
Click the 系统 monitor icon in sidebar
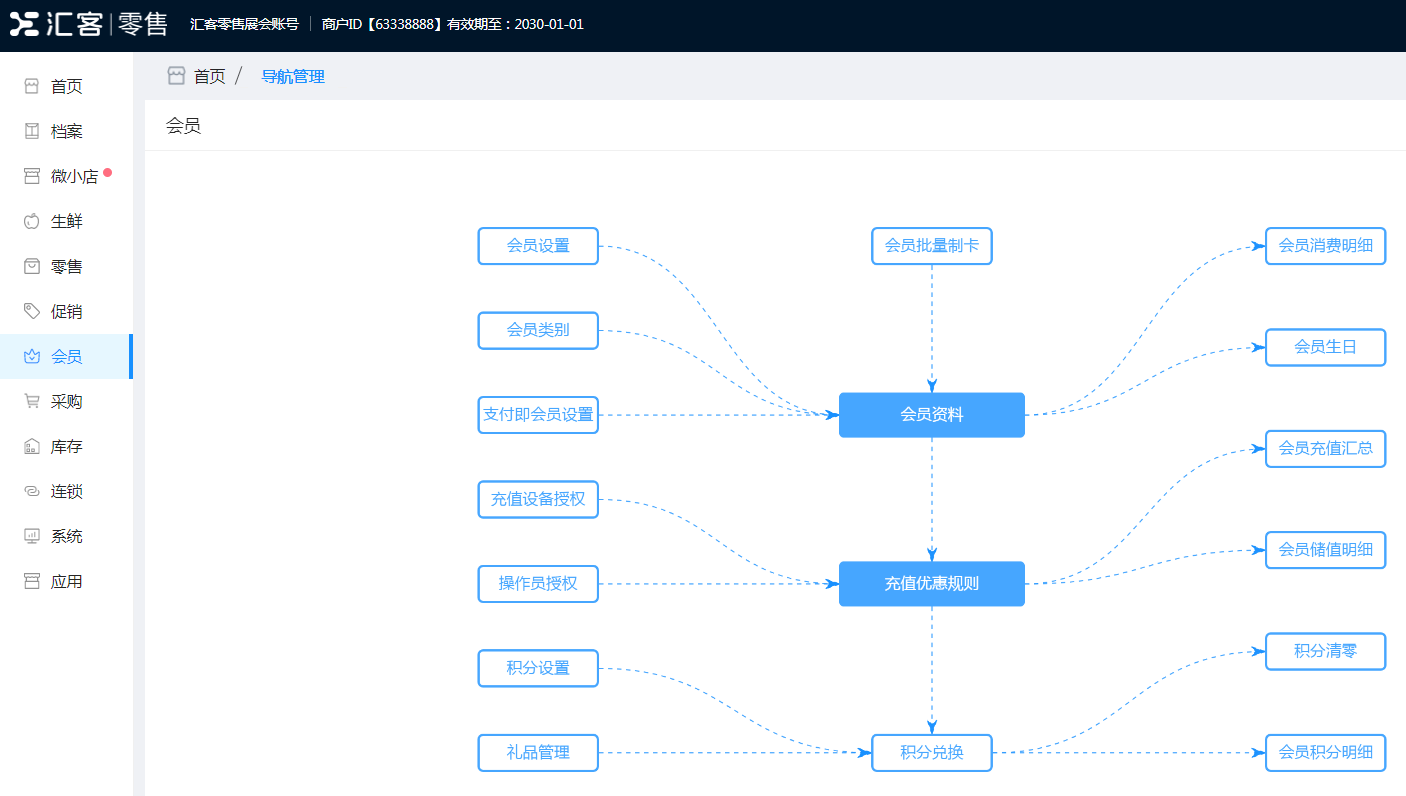pos(32,537)
